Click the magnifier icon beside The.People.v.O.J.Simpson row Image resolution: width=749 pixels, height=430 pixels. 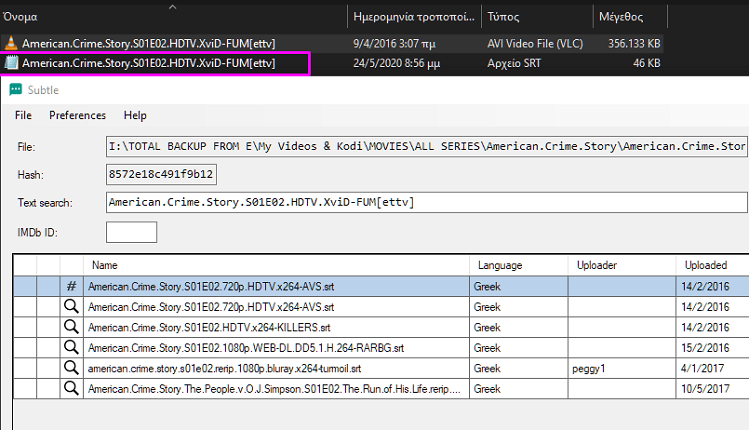click(71, 388)
